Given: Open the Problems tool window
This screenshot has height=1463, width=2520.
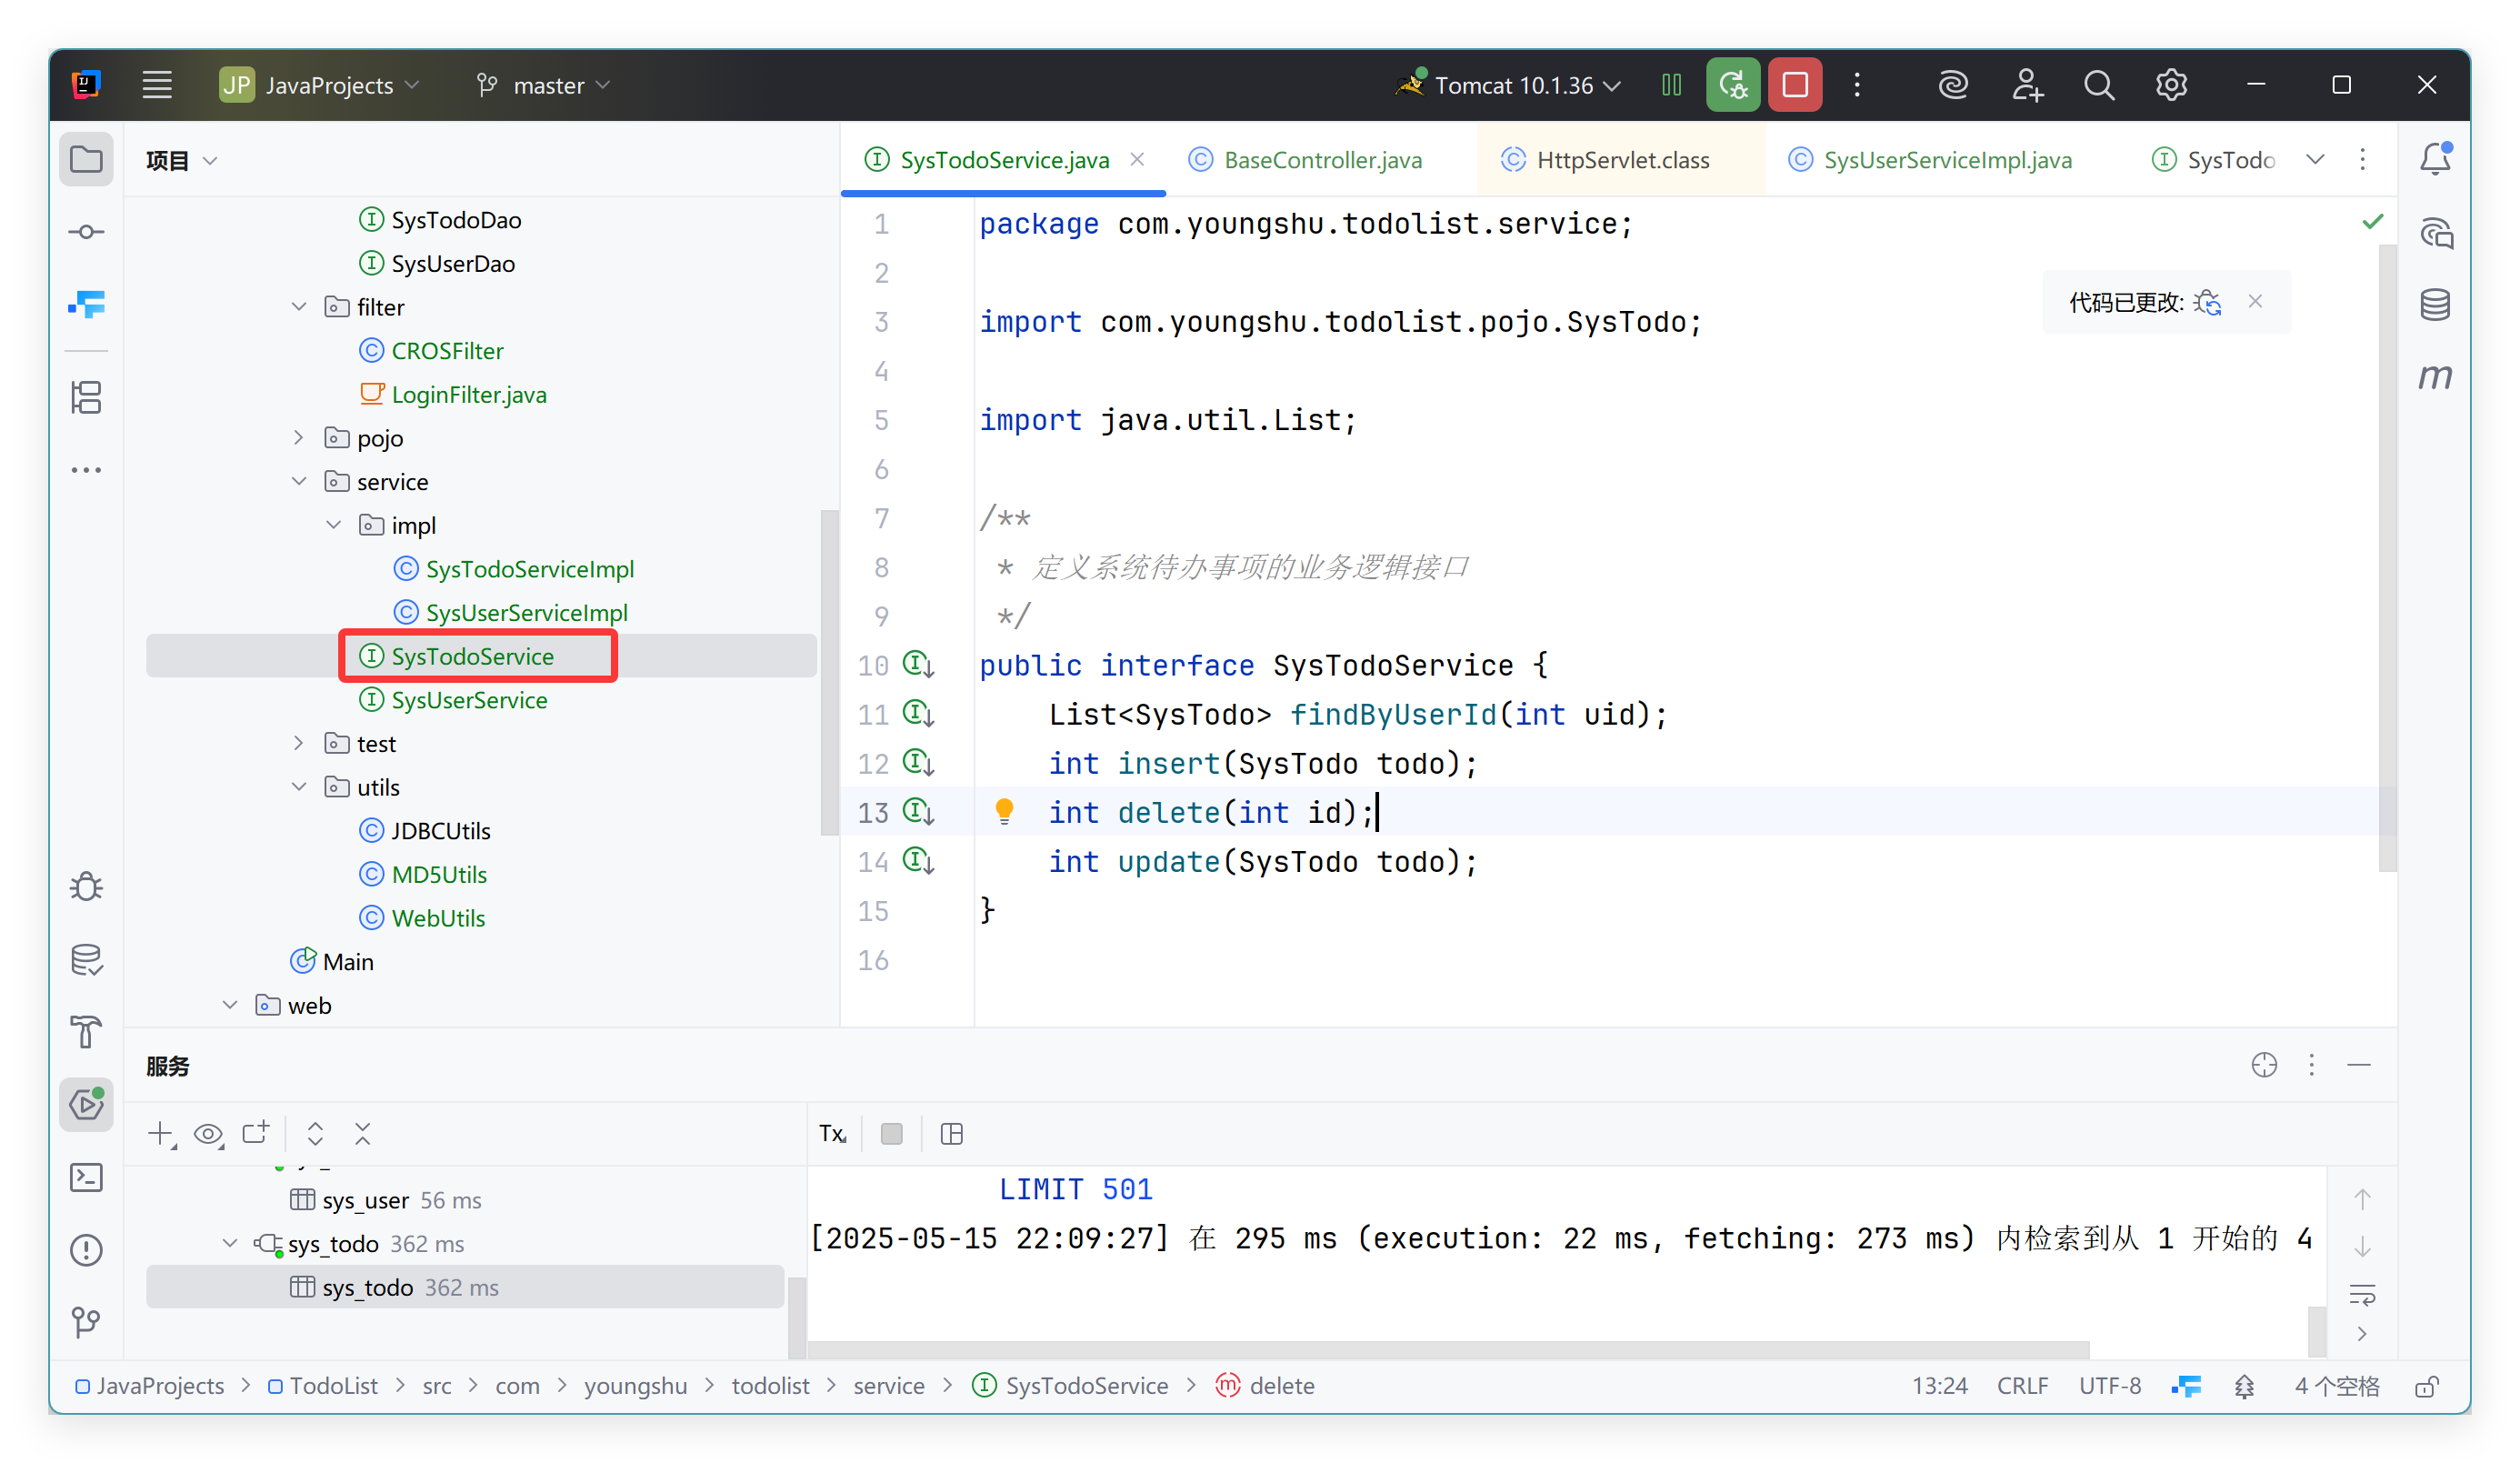Looking at the screenshot, I should tap(87, 1249).
